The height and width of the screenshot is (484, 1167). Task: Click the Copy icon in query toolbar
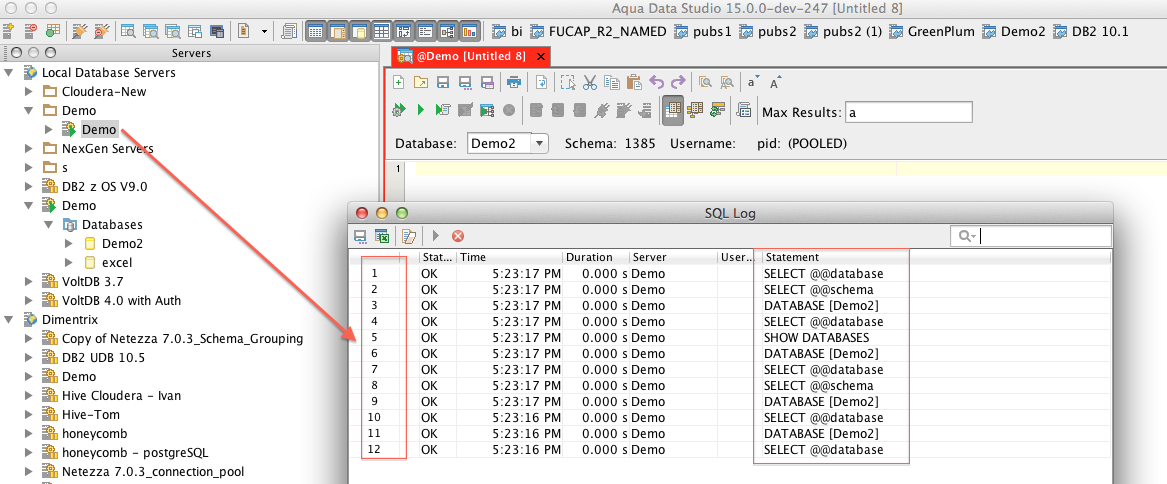tap(612, 82)
